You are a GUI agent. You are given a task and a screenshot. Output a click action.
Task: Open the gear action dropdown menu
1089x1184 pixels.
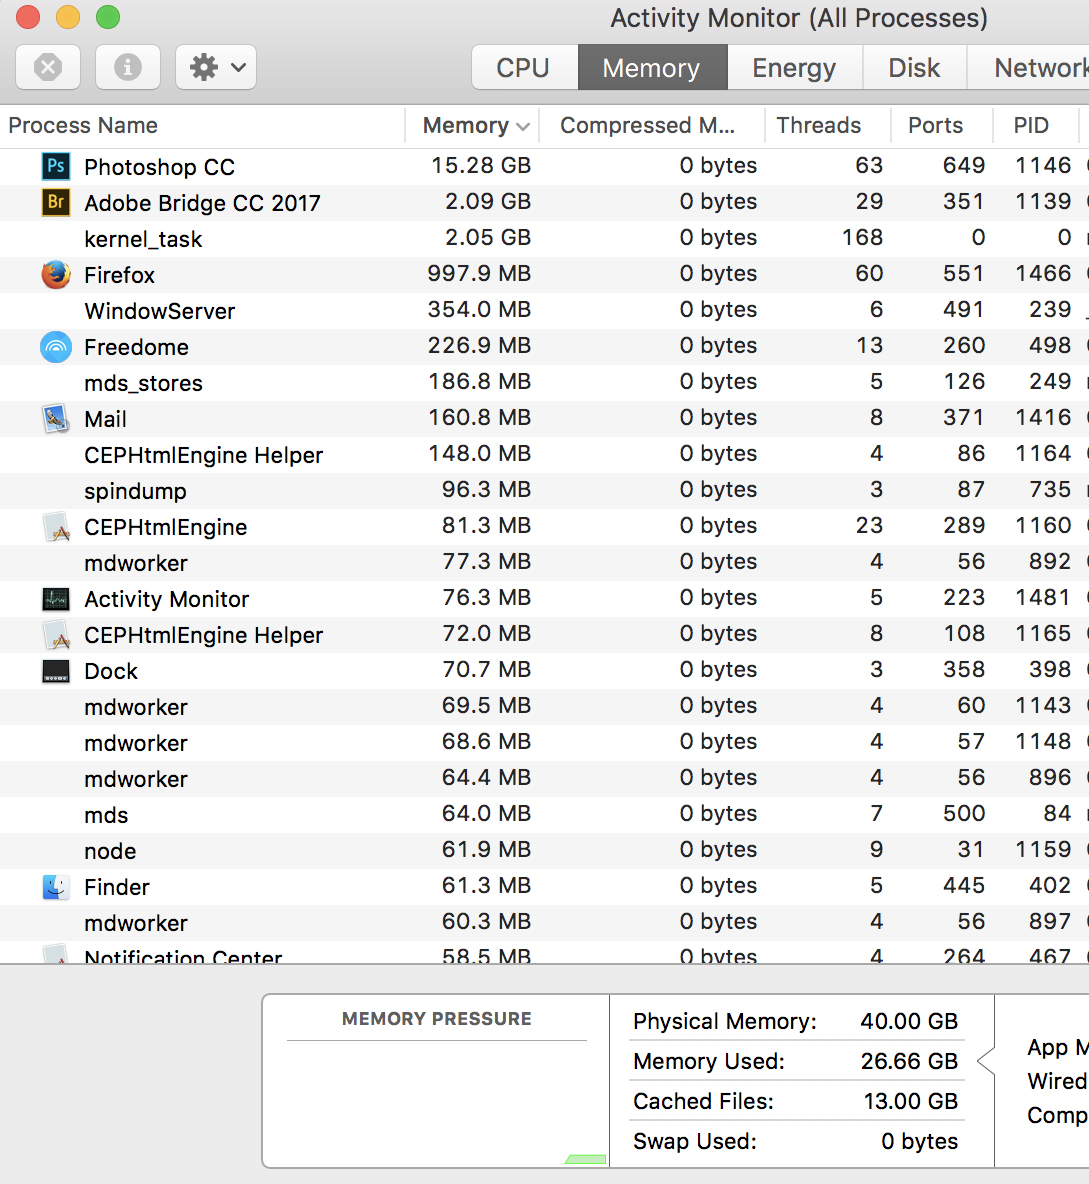point(216,67)
